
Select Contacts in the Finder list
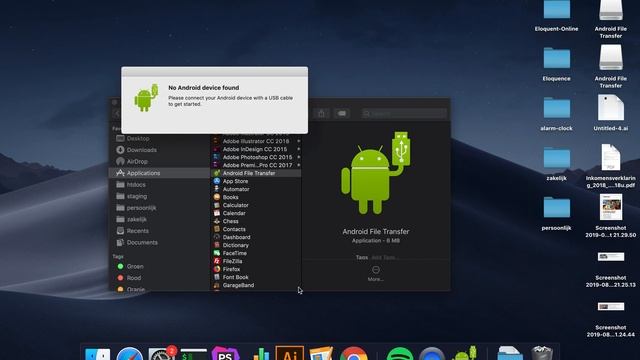[x=256, y=229]
